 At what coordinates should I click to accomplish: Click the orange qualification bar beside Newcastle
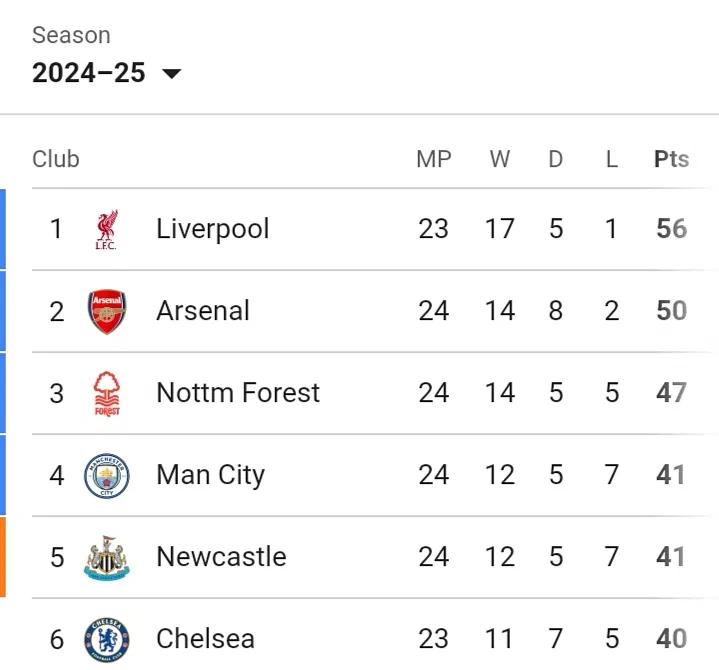coord(3,557)
